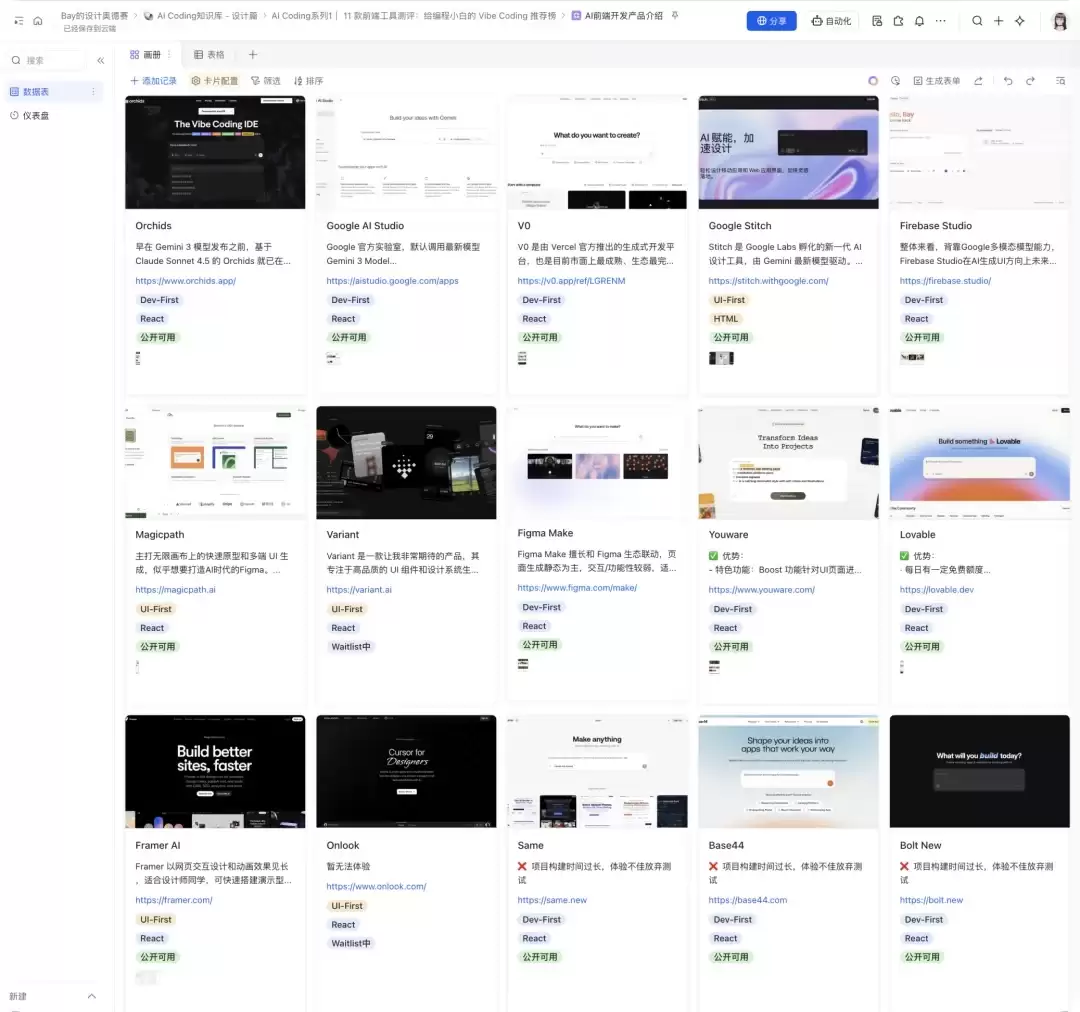Viewport: 1080px width, 1012px height.
Task: Open the Lovable card cover thumbnail
Action: tap(979, 462)
